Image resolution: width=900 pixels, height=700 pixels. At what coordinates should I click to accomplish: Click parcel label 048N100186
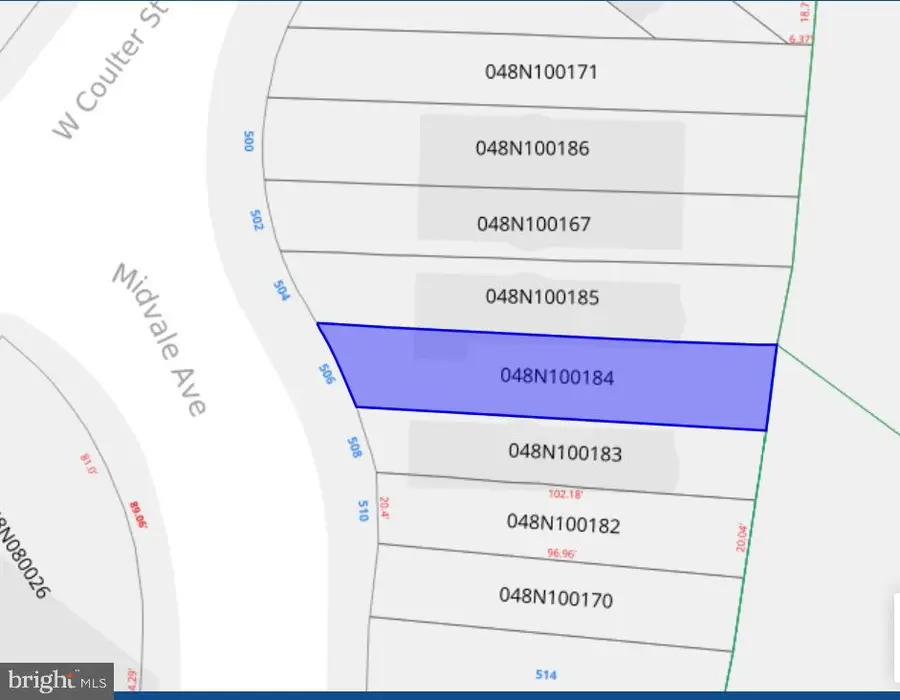tap(532, 148)
